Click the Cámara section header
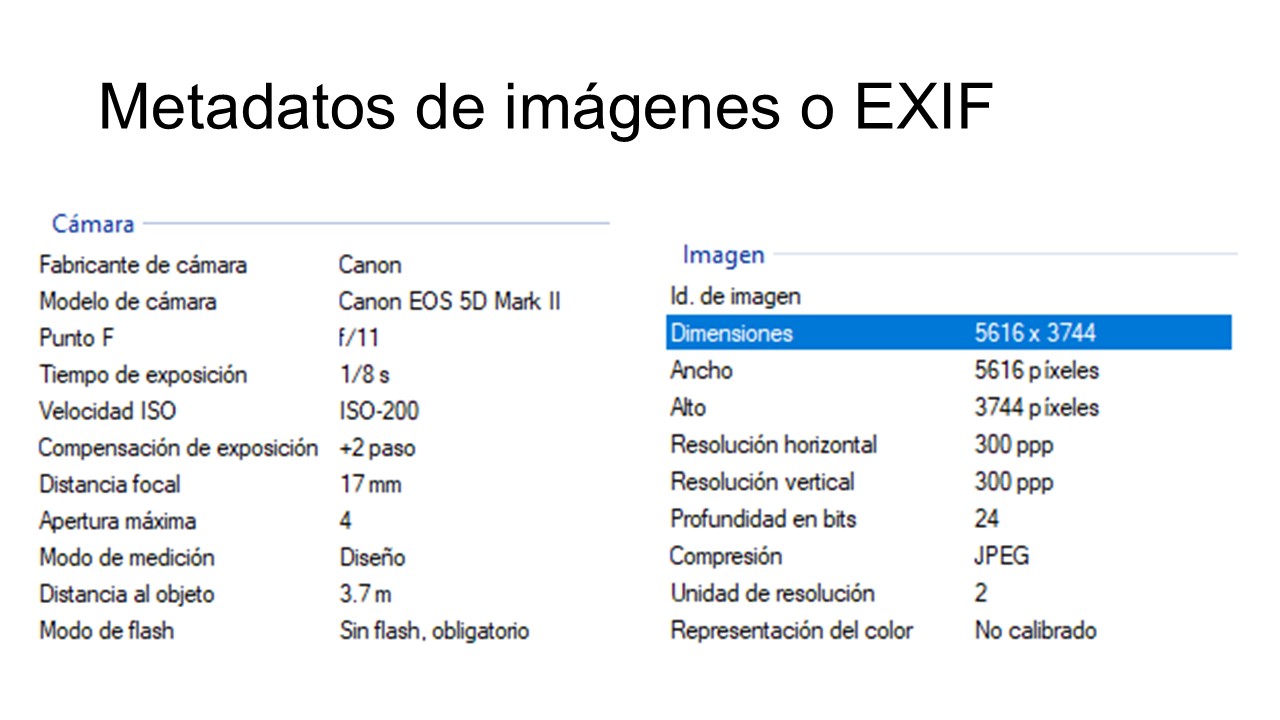 click(93, 224)
